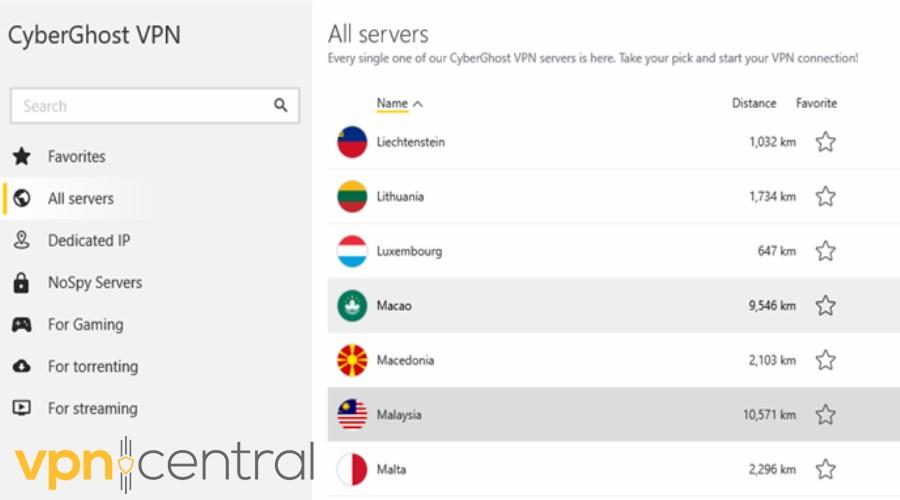Click the Malta flag icon

click(352, 469)
